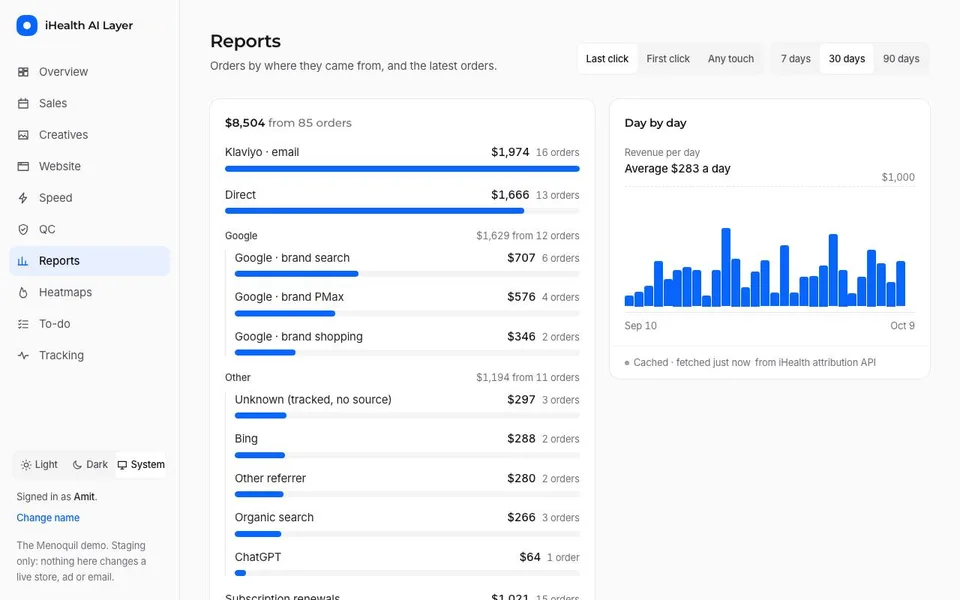Open the Overview page

tap(89, 72)
